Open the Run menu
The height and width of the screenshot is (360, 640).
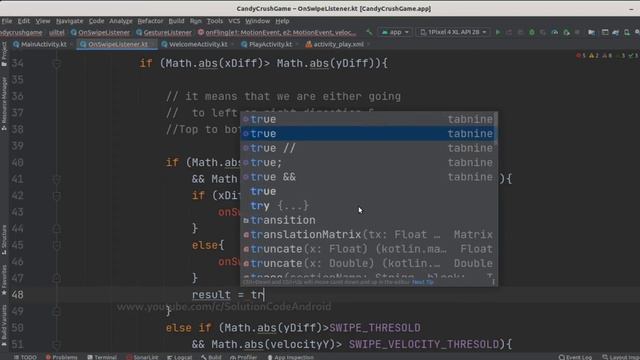tap(196, 21)
